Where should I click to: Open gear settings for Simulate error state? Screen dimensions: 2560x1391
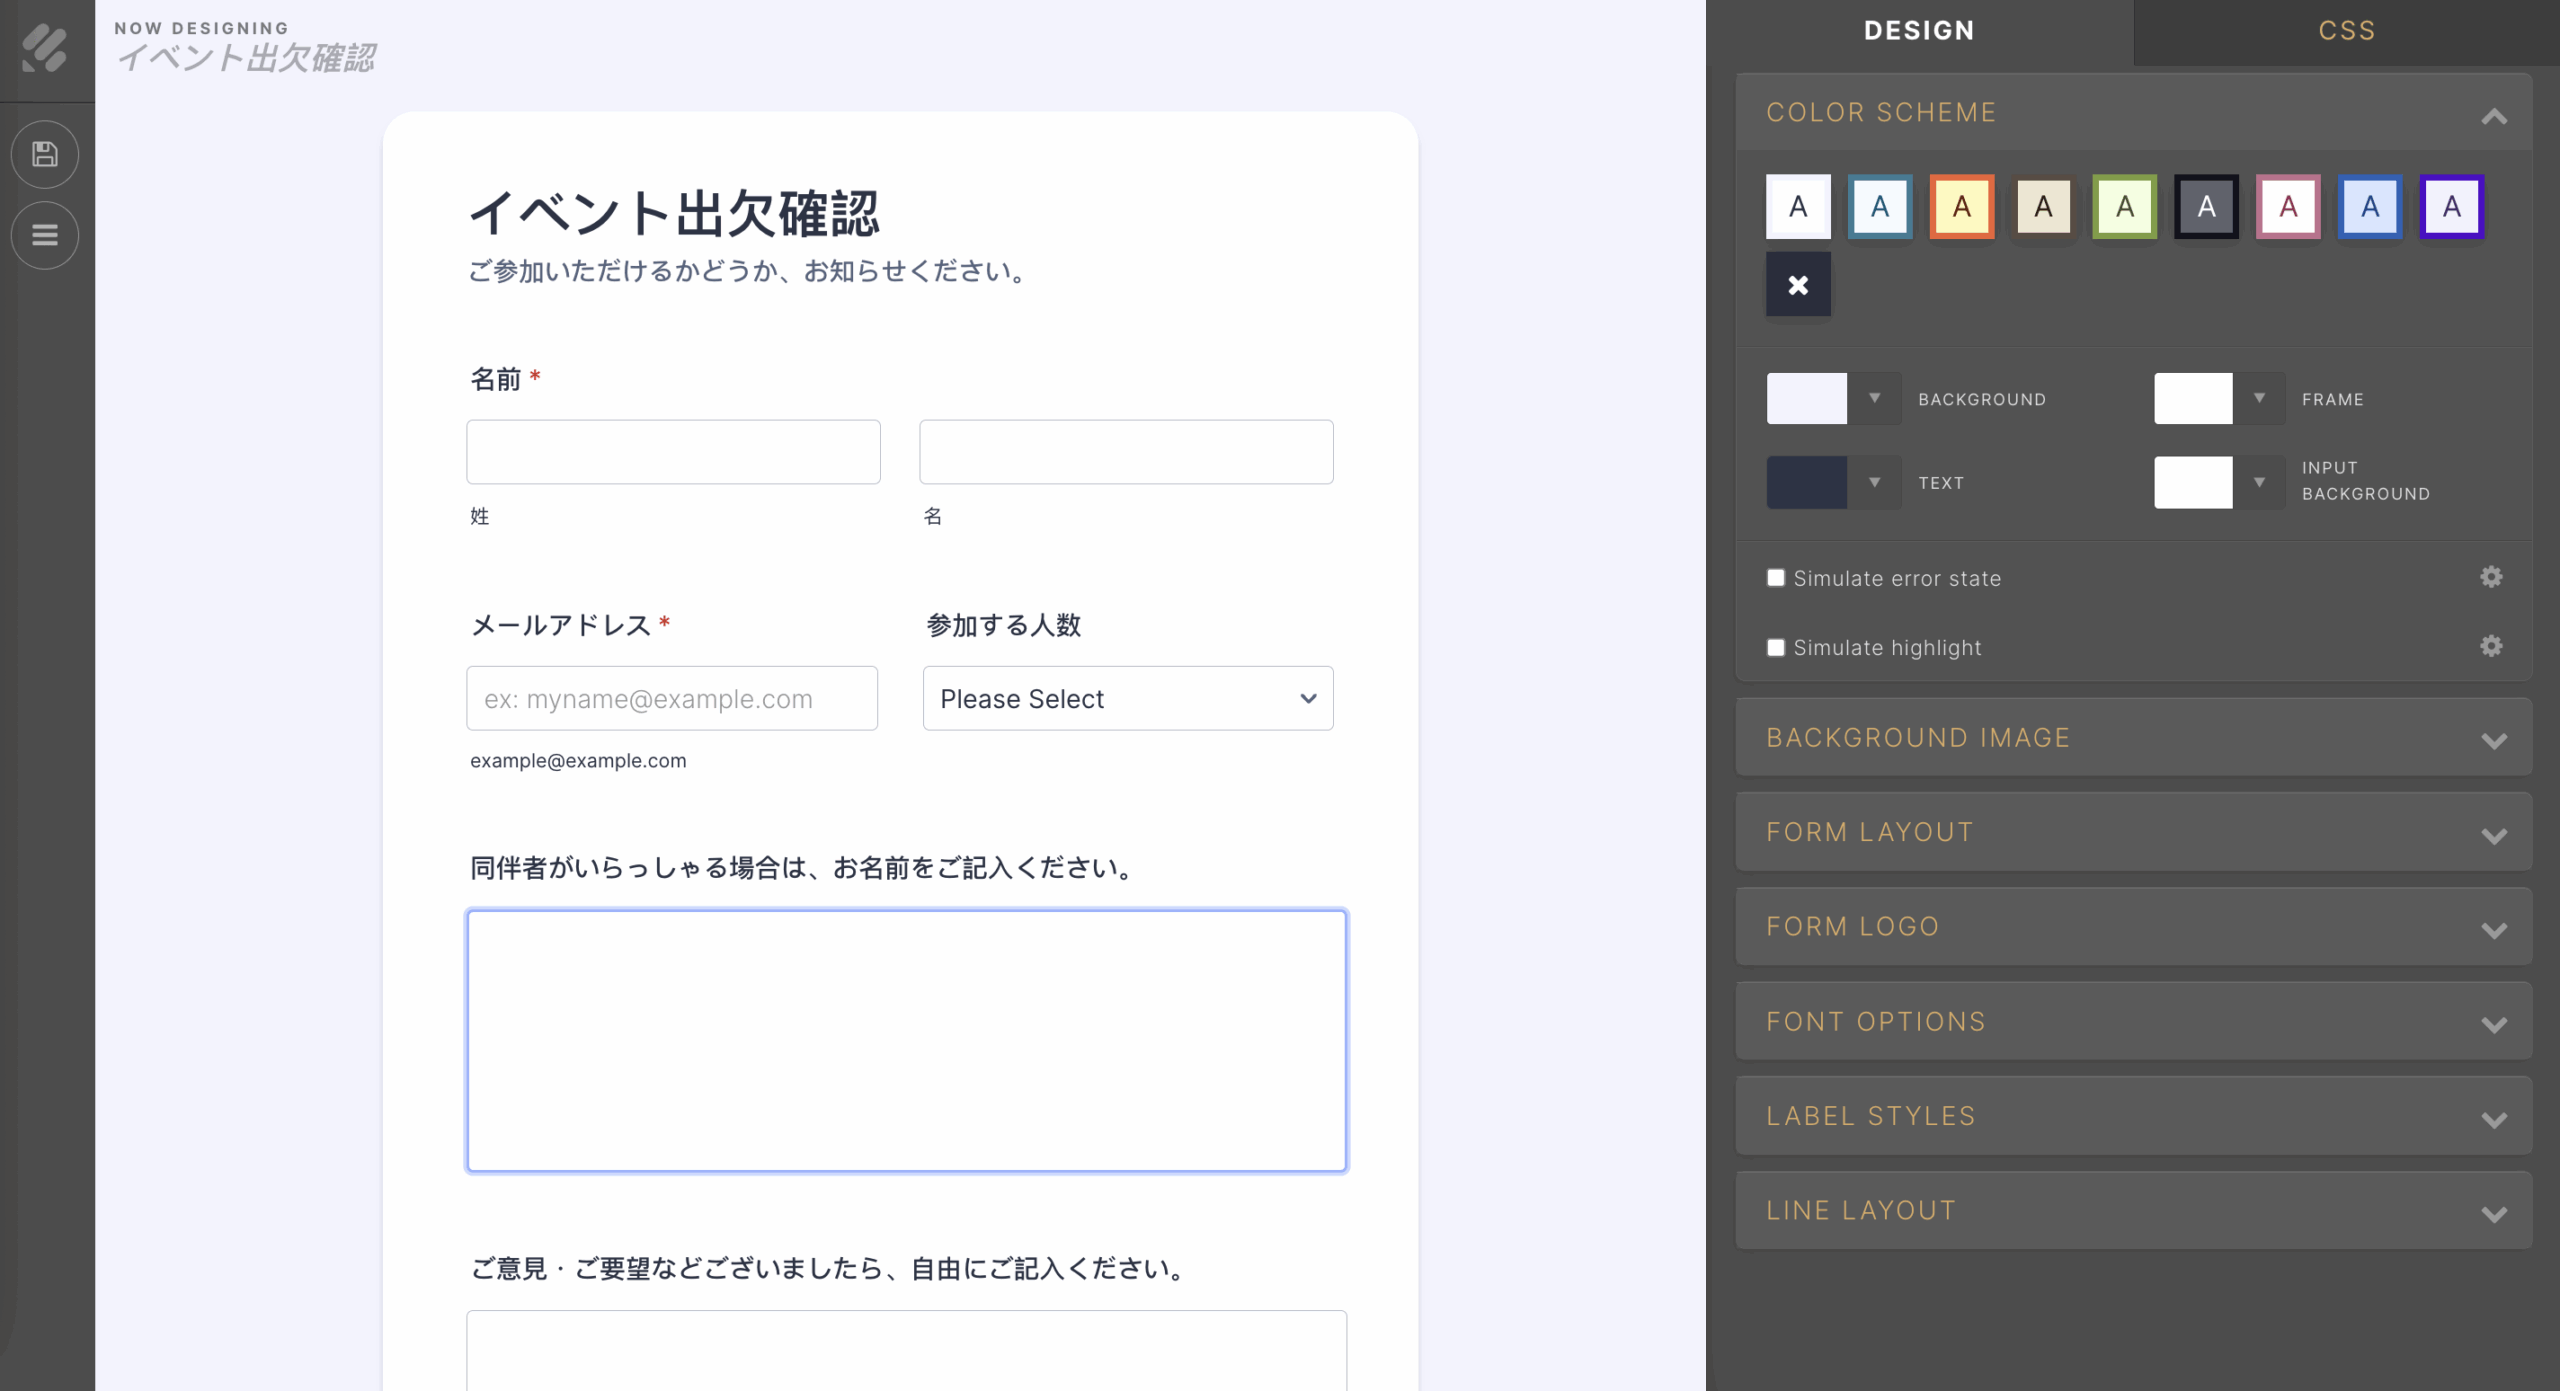pyautogui.click(x=2490, y=577)
